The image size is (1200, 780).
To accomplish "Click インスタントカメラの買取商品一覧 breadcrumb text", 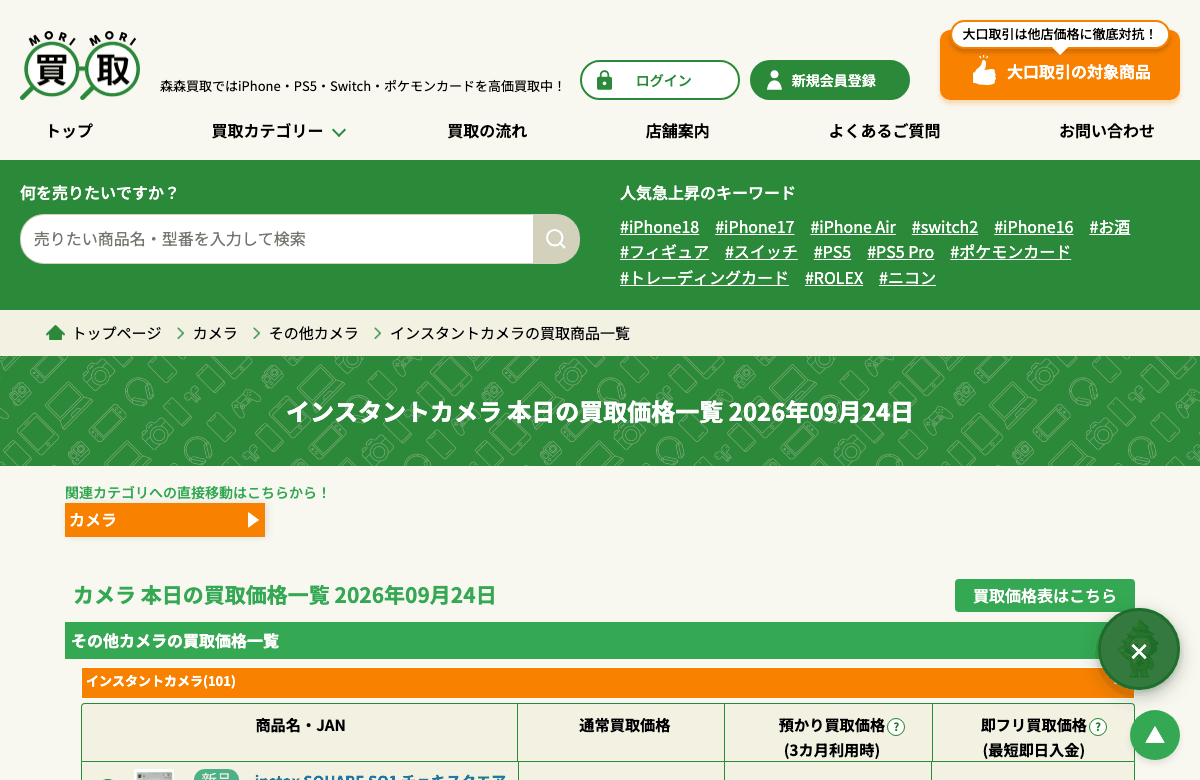I will [x=510, y=333].
